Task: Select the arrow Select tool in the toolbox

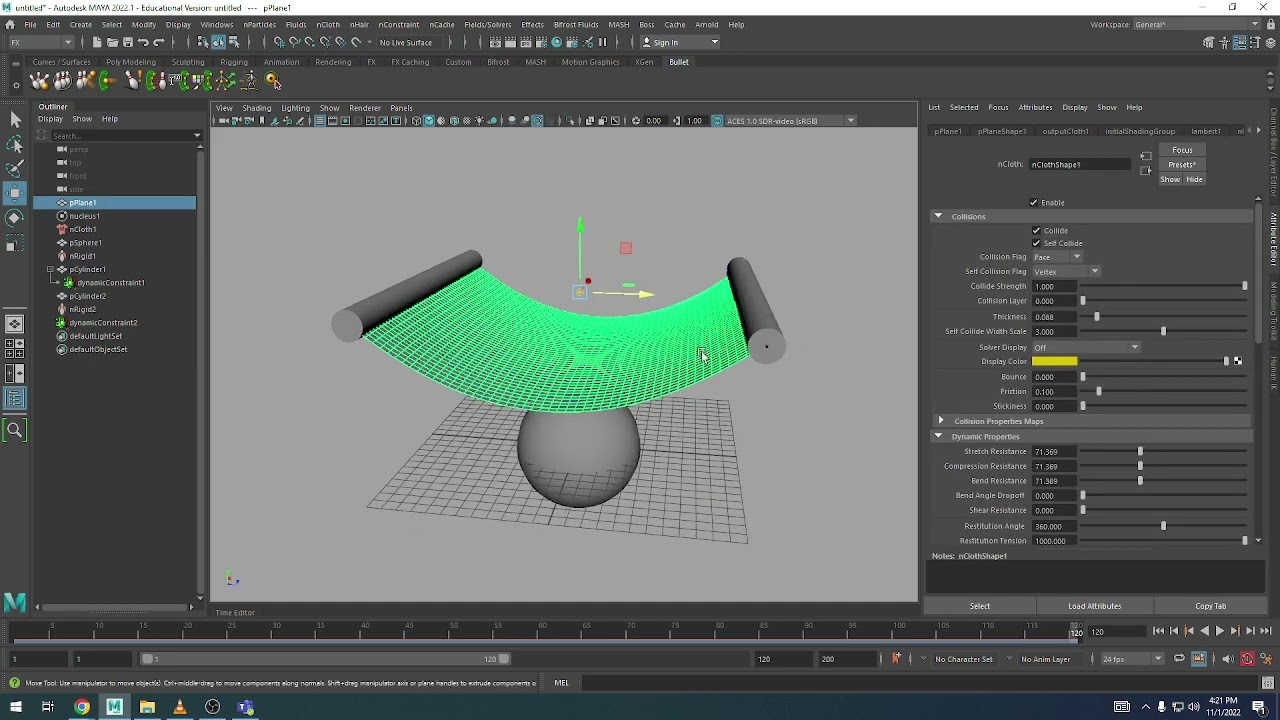Action: (x=15, y=120)
